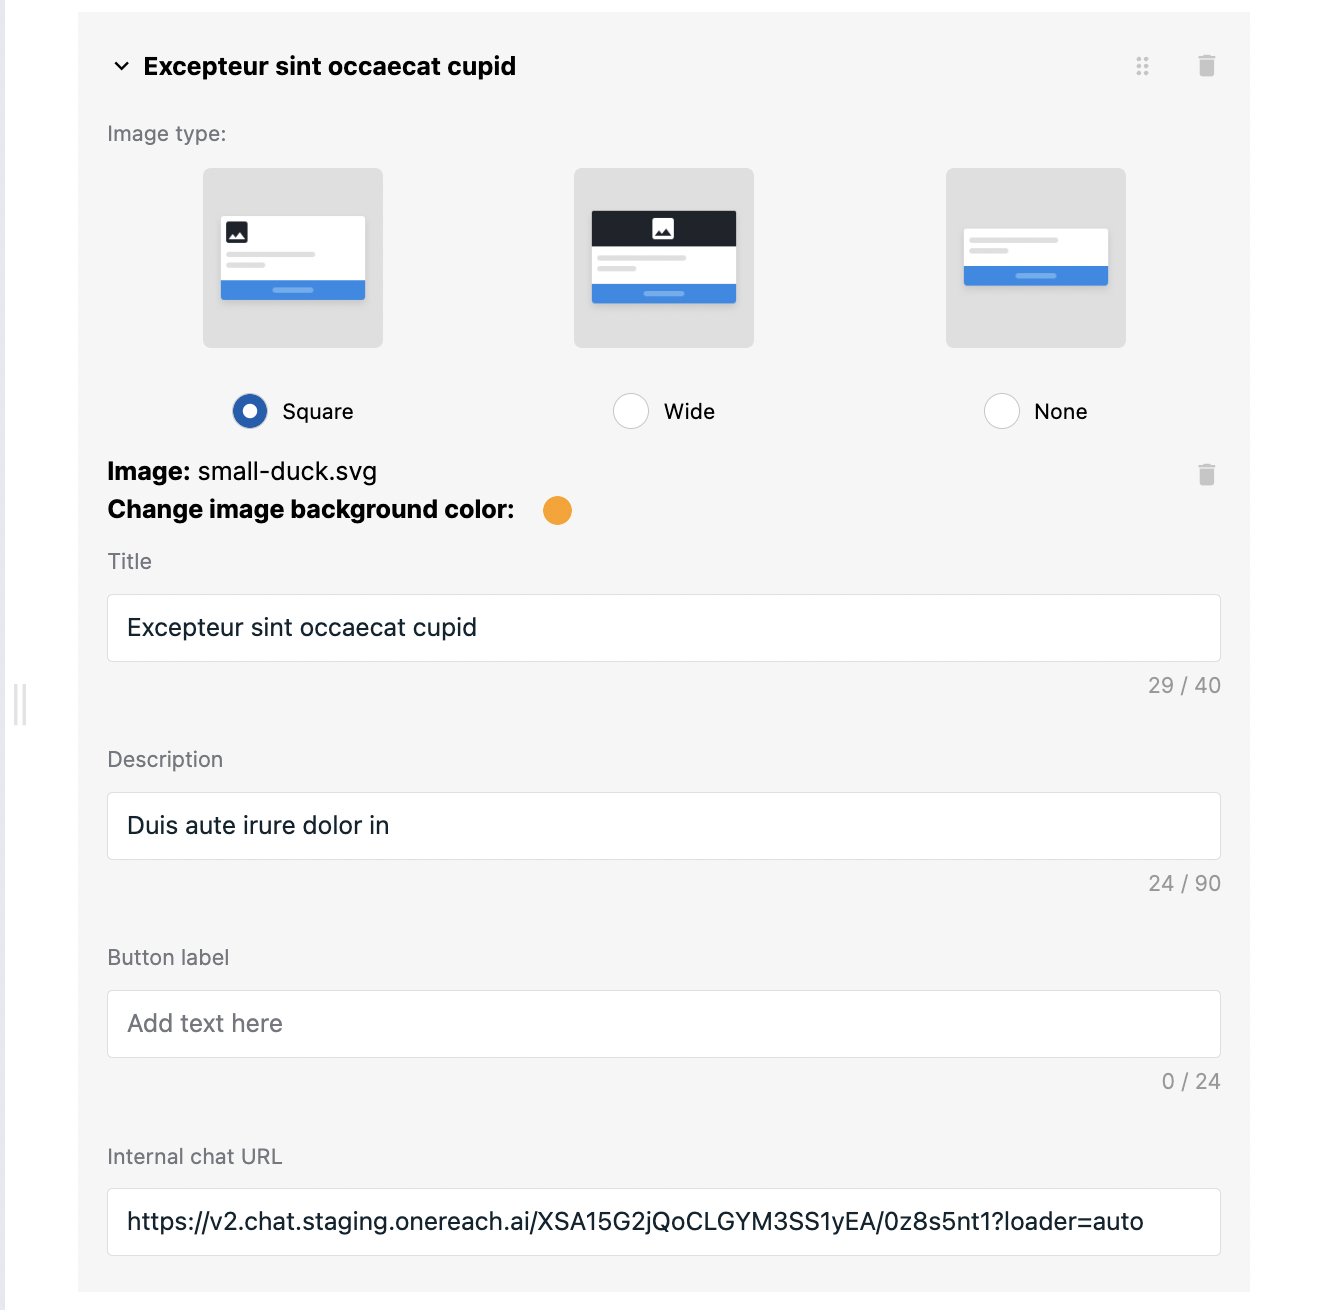Click the panel resize handle on left edge

click(x=20, y=705)
